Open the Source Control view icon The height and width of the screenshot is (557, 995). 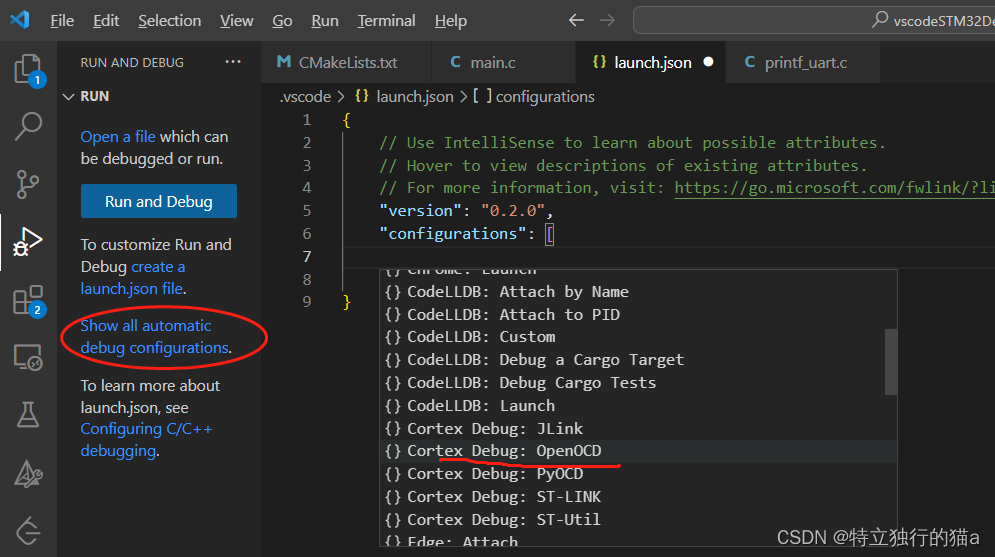pos(28,185)
